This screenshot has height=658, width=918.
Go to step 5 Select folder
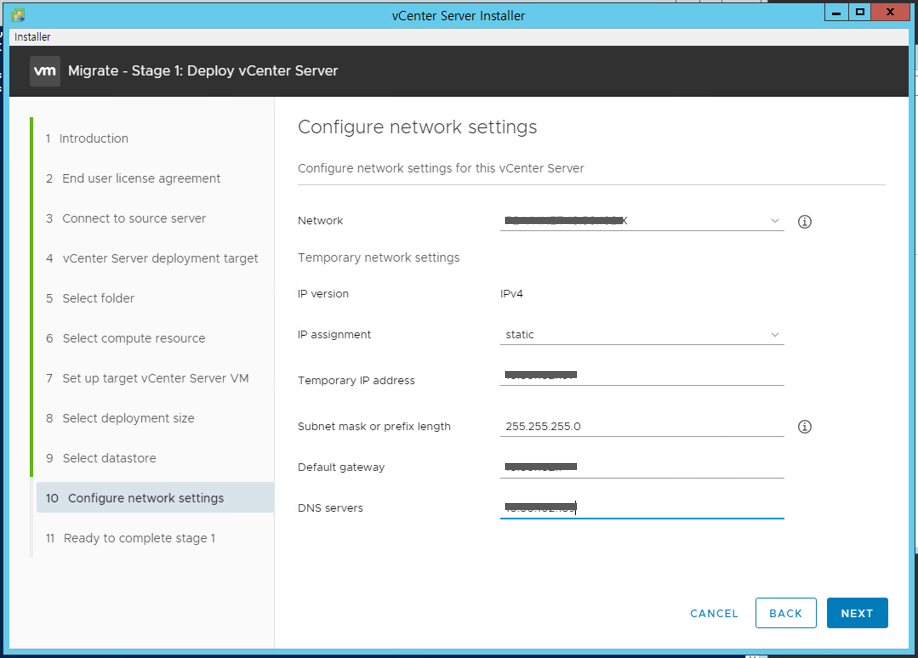(x=90, y=299)
